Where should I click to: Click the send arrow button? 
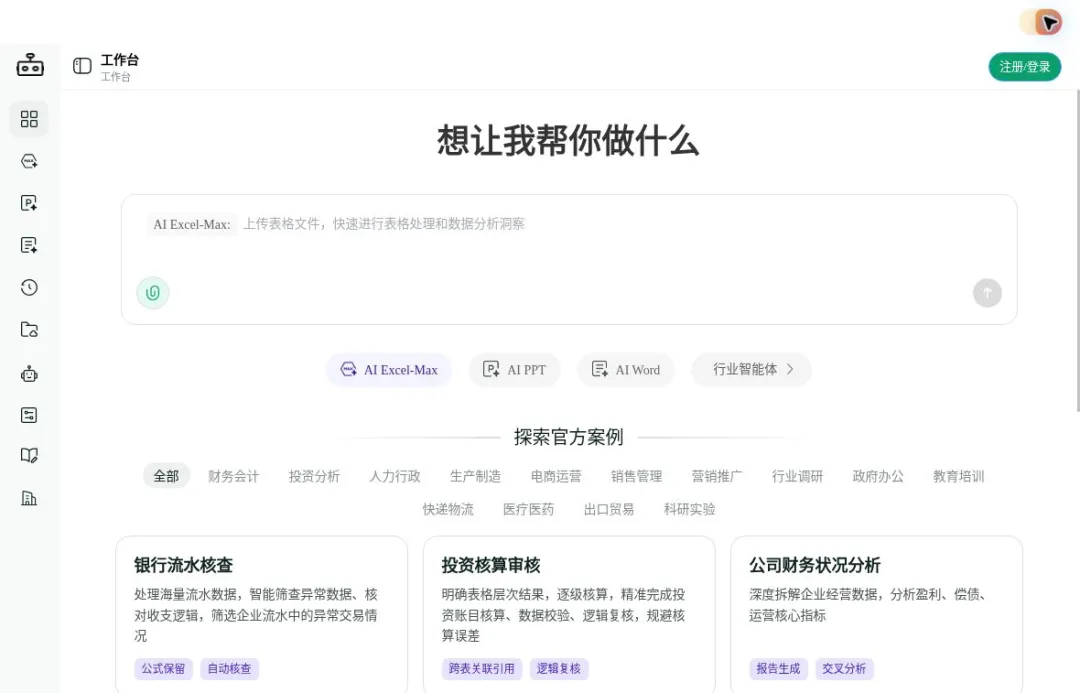(987, 293)
